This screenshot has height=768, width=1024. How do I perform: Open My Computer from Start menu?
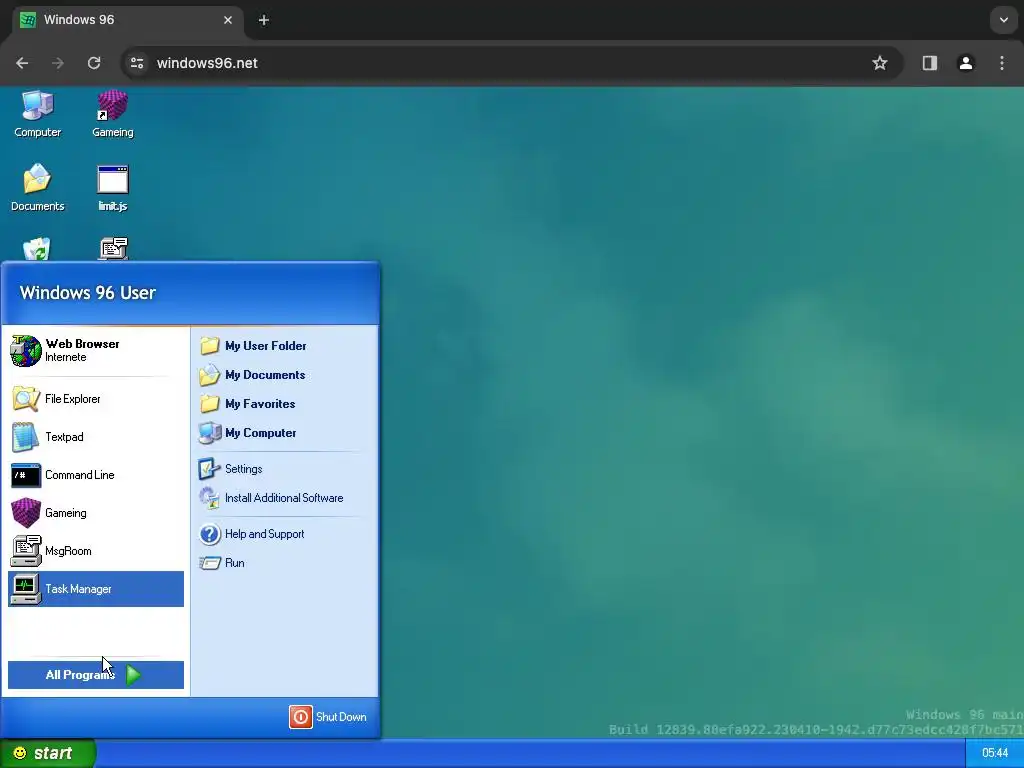point(284,433)
